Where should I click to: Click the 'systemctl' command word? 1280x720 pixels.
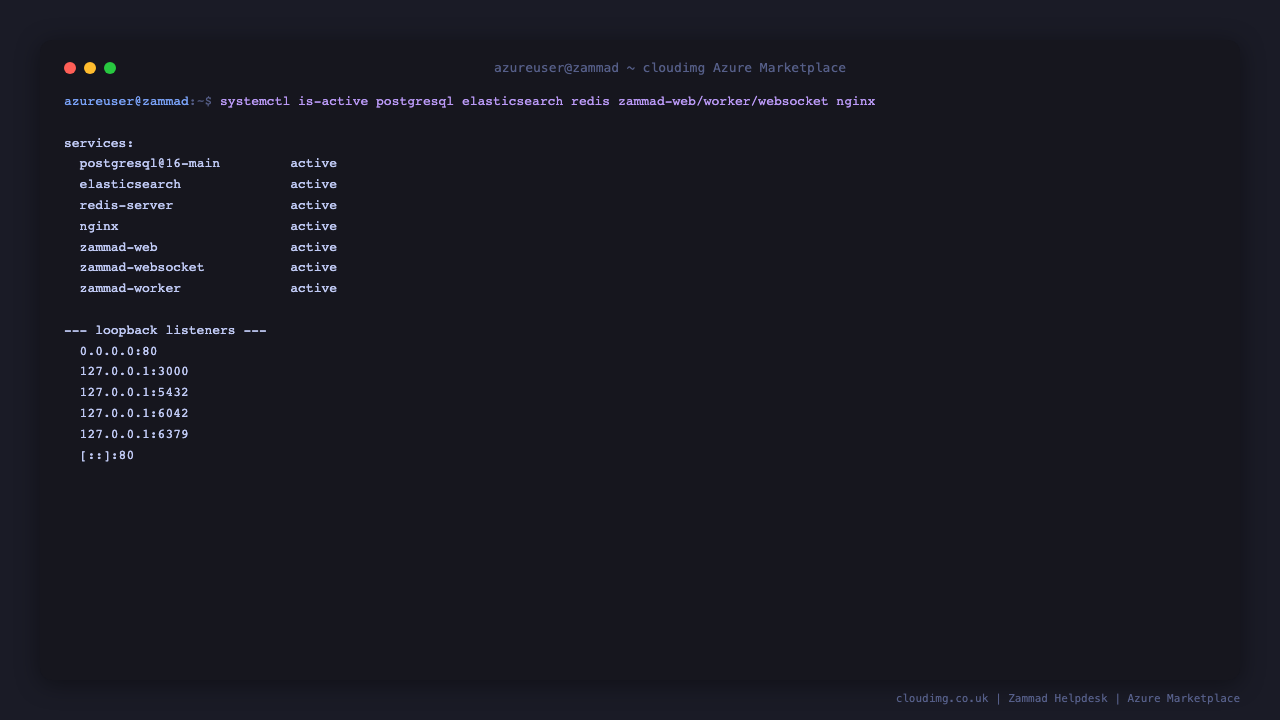coord(255,102)
